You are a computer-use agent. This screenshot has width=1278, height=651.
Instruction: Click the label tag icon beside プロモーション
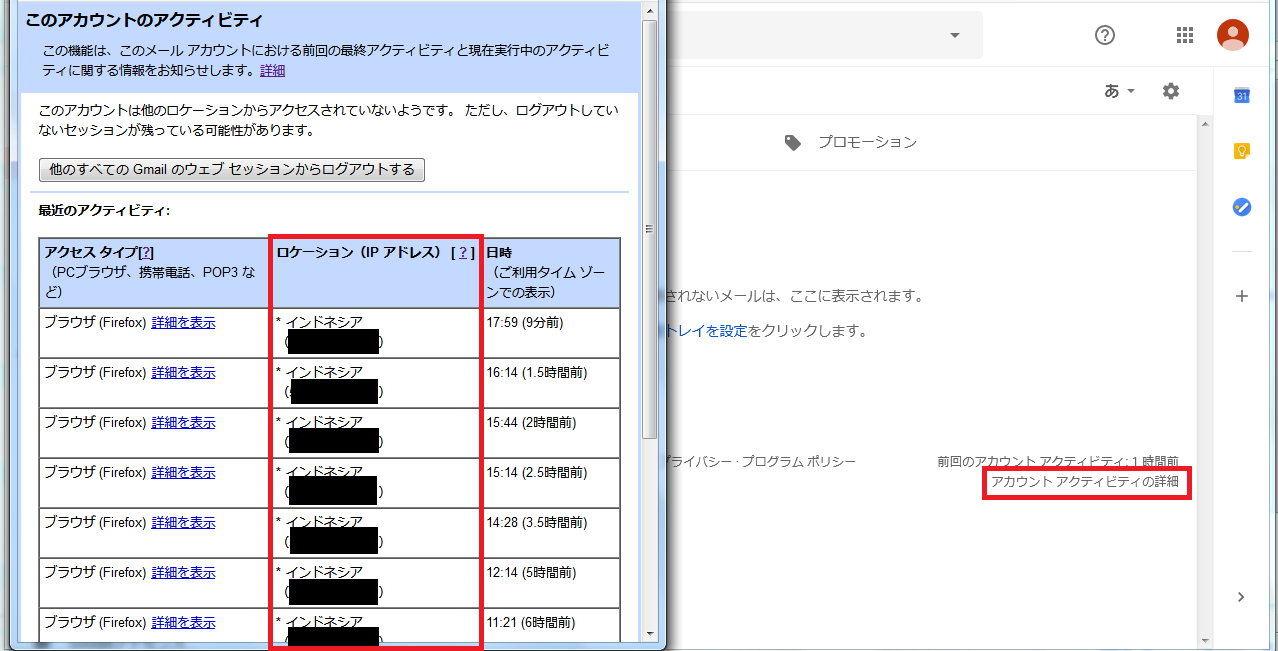click(x=792, y=141)
